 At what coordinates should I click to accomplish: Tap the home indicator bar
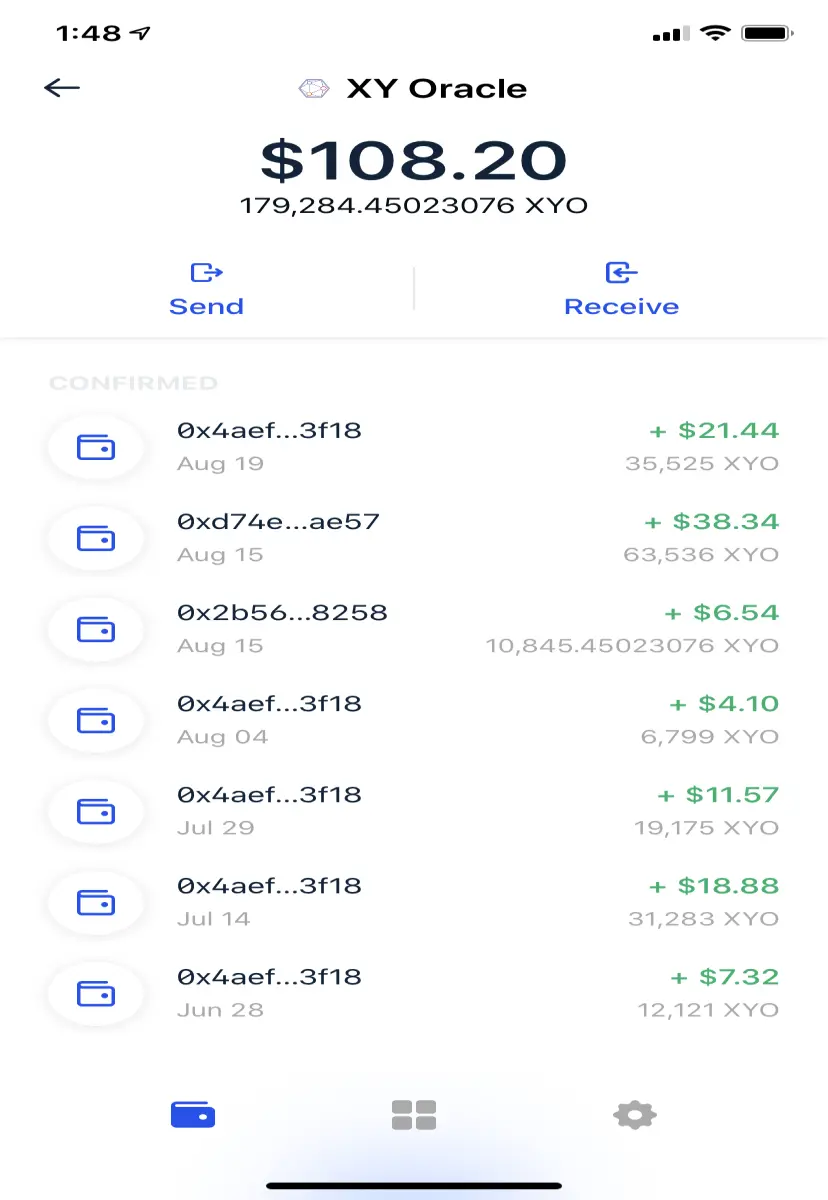point(414,1186)
